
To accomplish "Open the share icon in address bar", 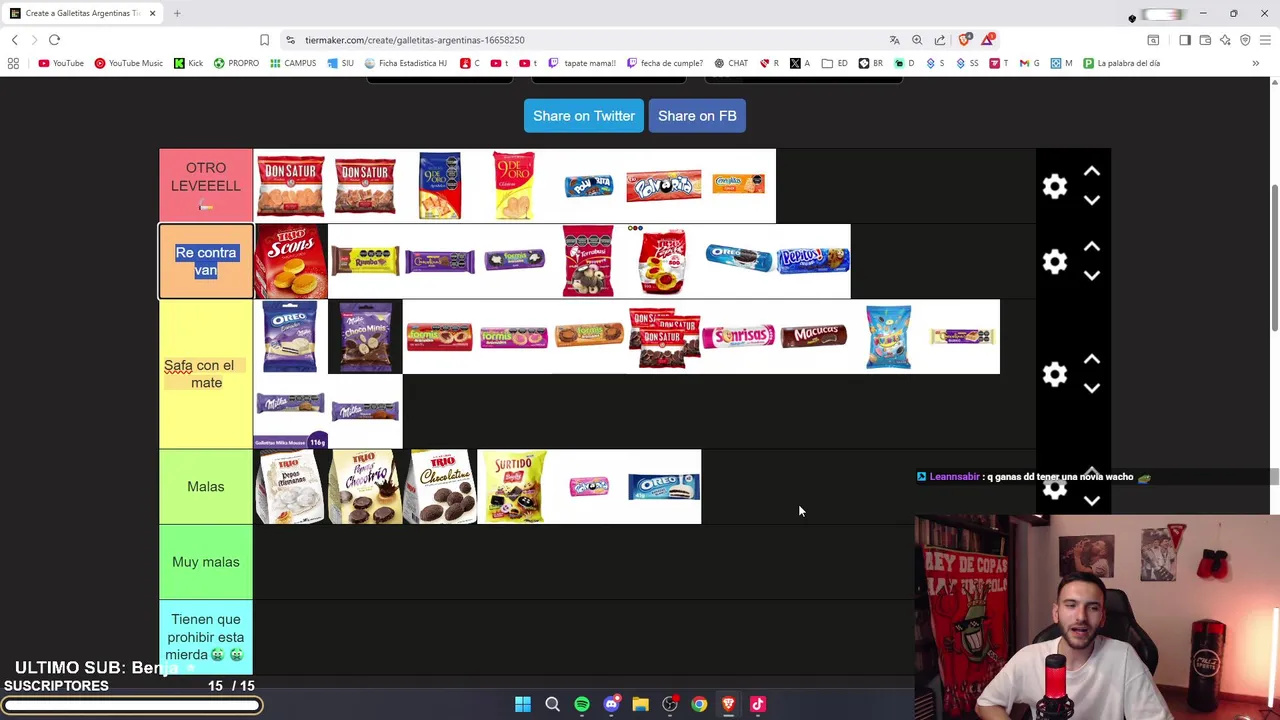I will tap(940, 40).
